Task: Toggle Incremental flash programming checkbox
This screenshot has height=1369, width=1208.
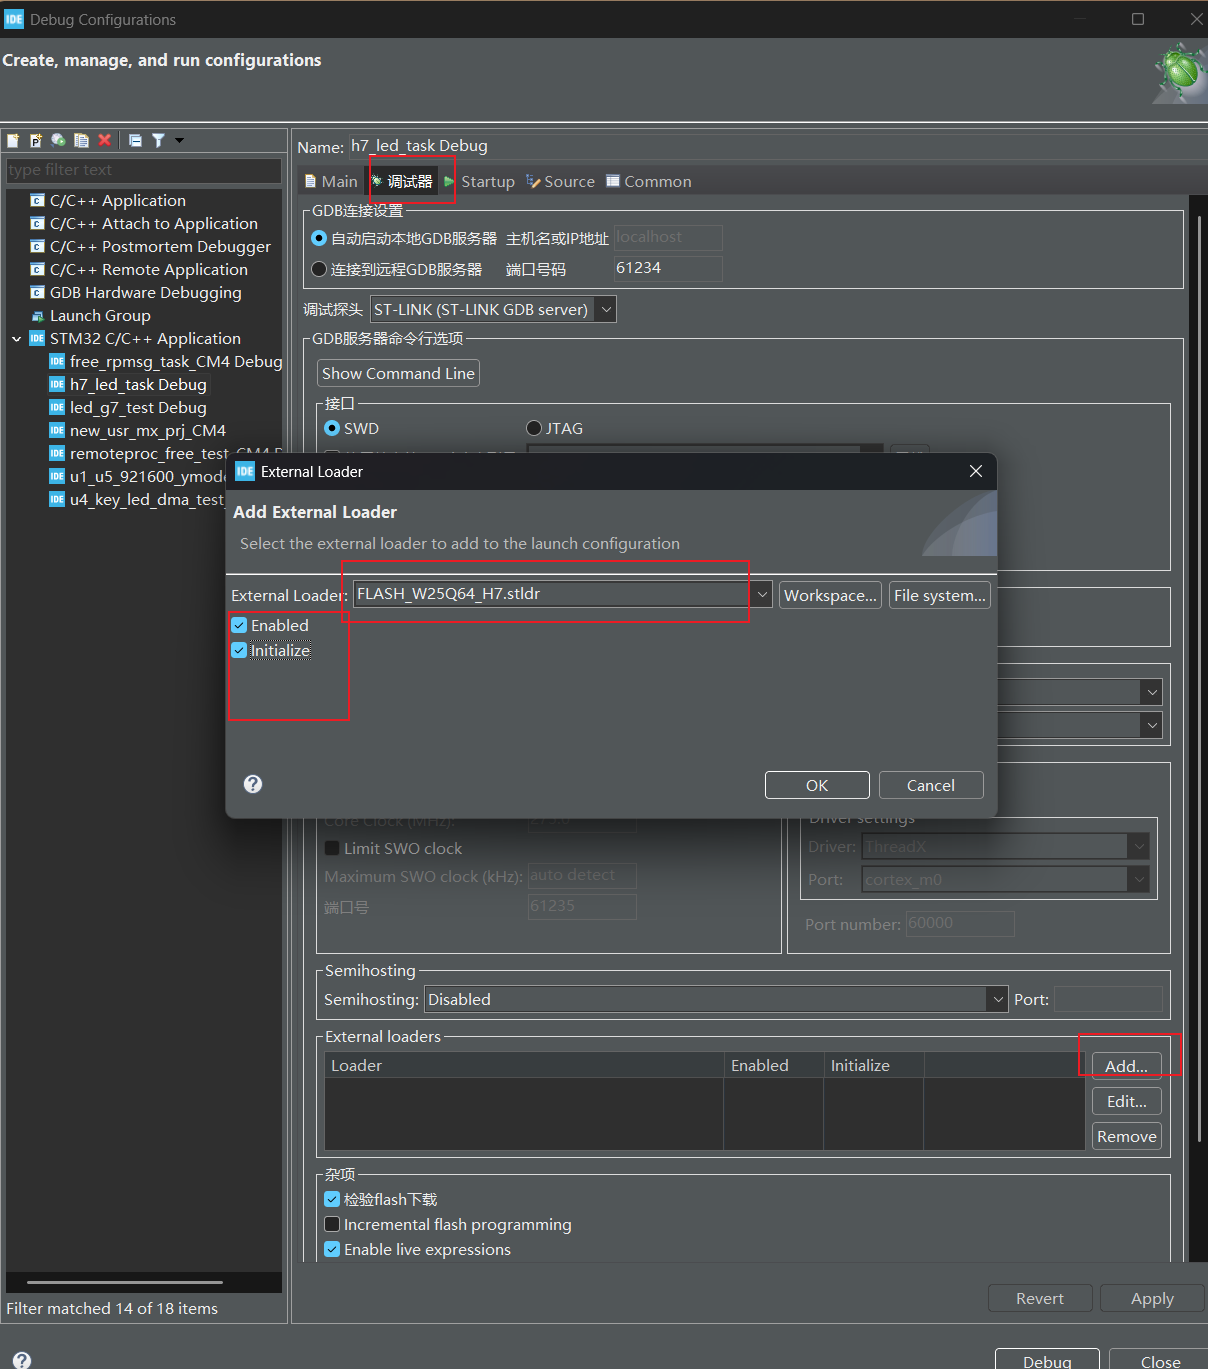Action: [332, 1224]
